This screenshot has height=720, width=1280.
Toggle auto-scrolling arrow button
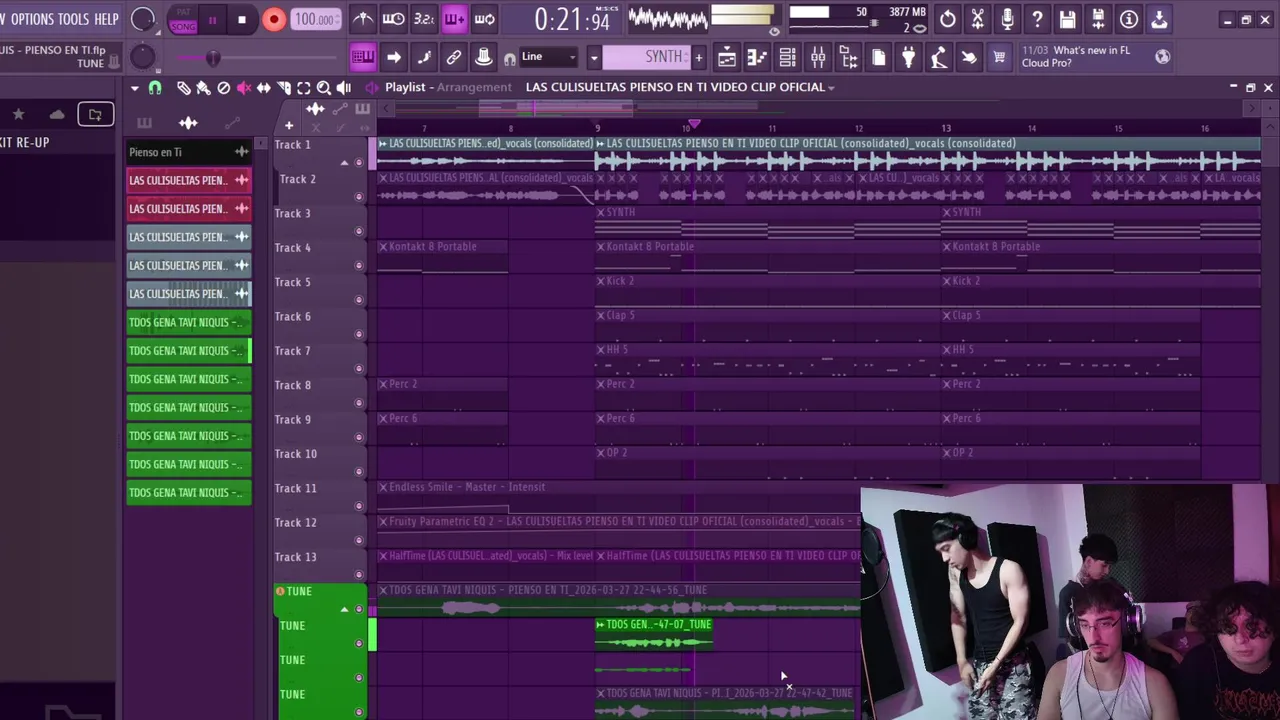393,57
